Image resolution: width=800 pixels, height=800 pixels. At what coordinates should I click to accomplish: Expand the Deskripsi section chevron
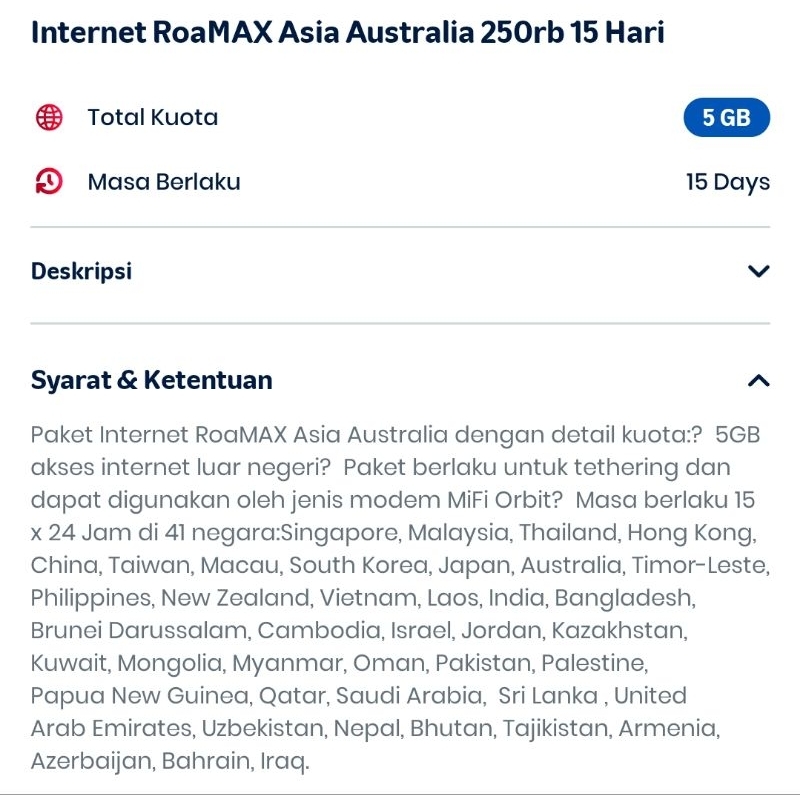pyautogui.click(x=759, y=271)
